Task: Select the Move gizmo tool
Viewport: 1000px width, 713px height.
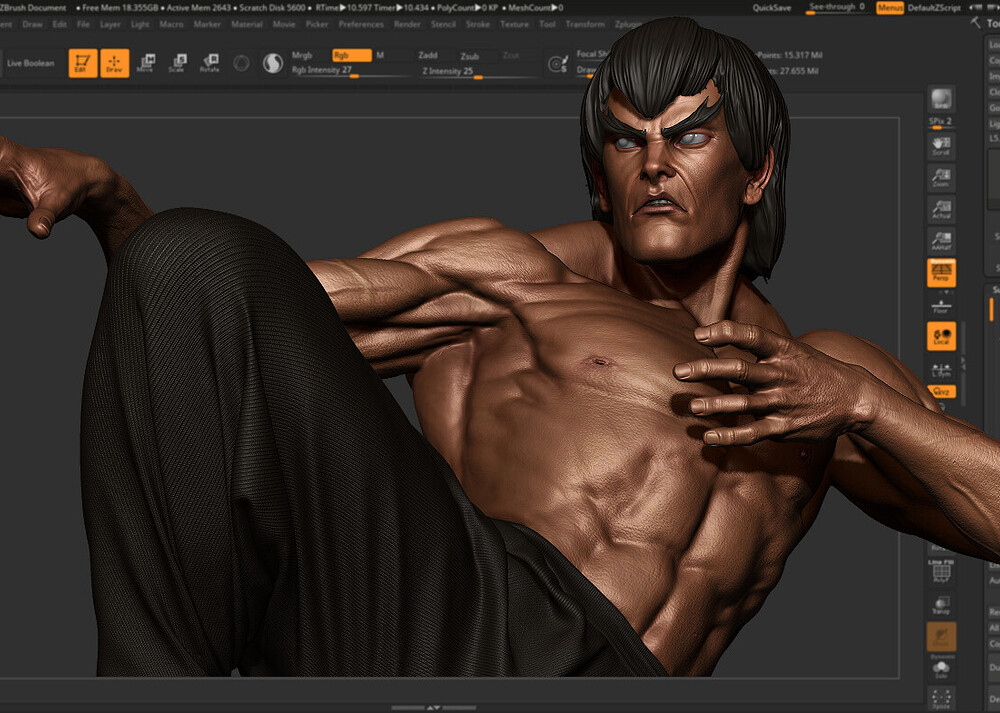Action: coord(145,63)
